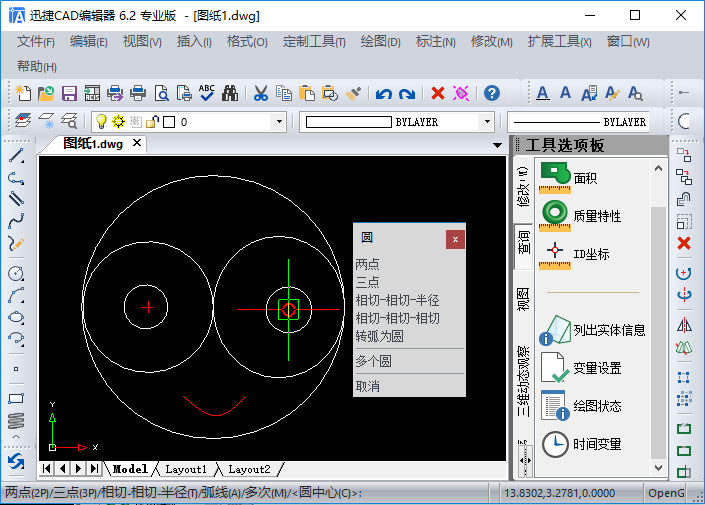The image size is (705, 505).
Task: Open Find with the binoculars icon
Action: [230, 93]
